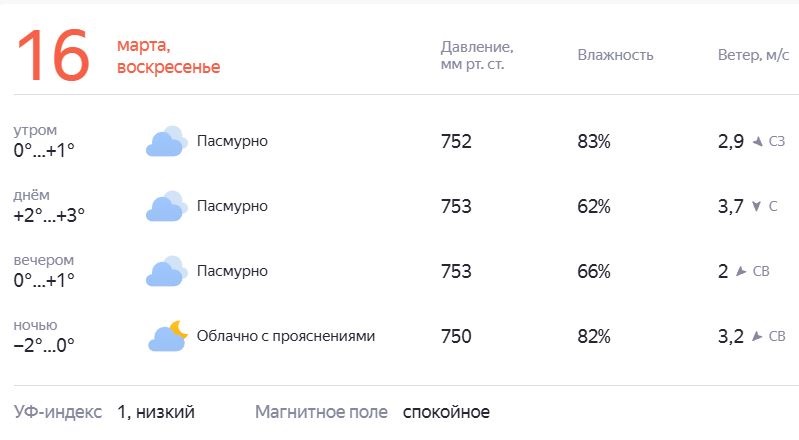The image size is (799, 440).
Task: Click the 'марта, воскресенье' date label
Action: pos(169,56)
